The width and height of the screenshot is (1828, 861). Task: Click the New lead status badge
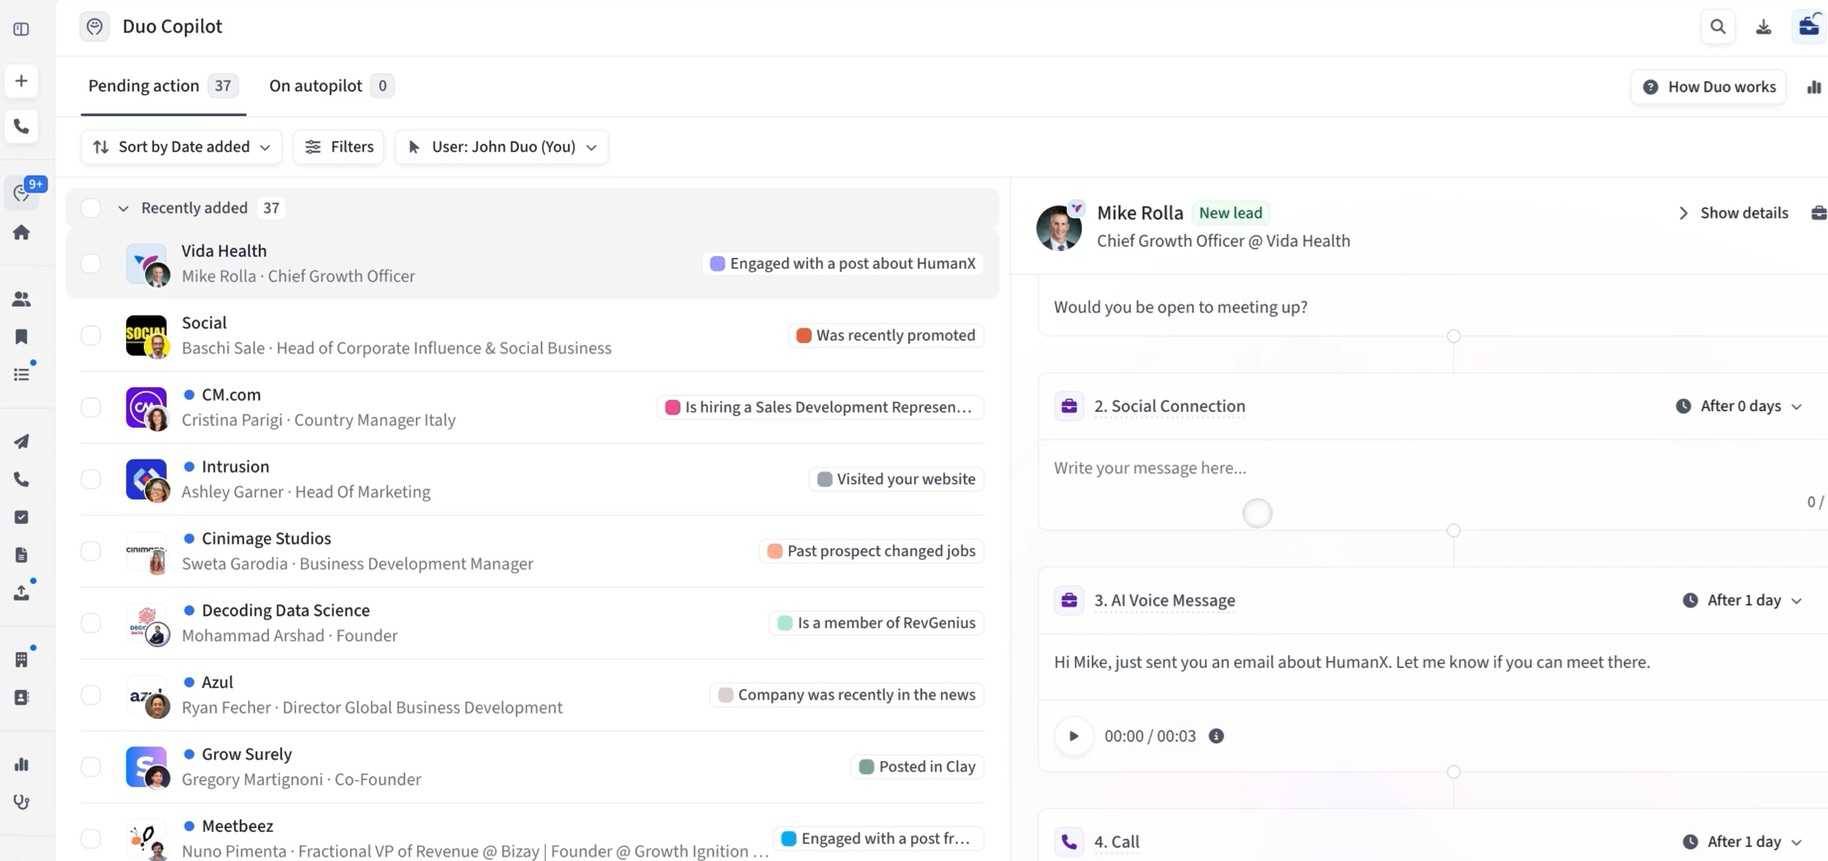[1230, 213]
